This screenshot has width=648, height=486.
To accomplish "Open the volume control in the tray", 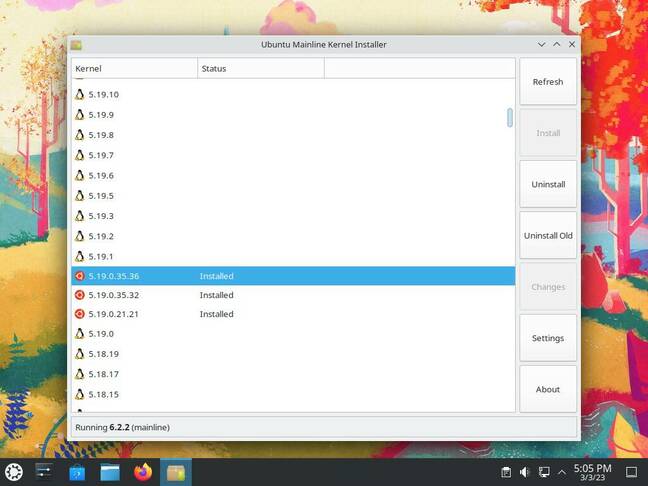I will [525, 472].
